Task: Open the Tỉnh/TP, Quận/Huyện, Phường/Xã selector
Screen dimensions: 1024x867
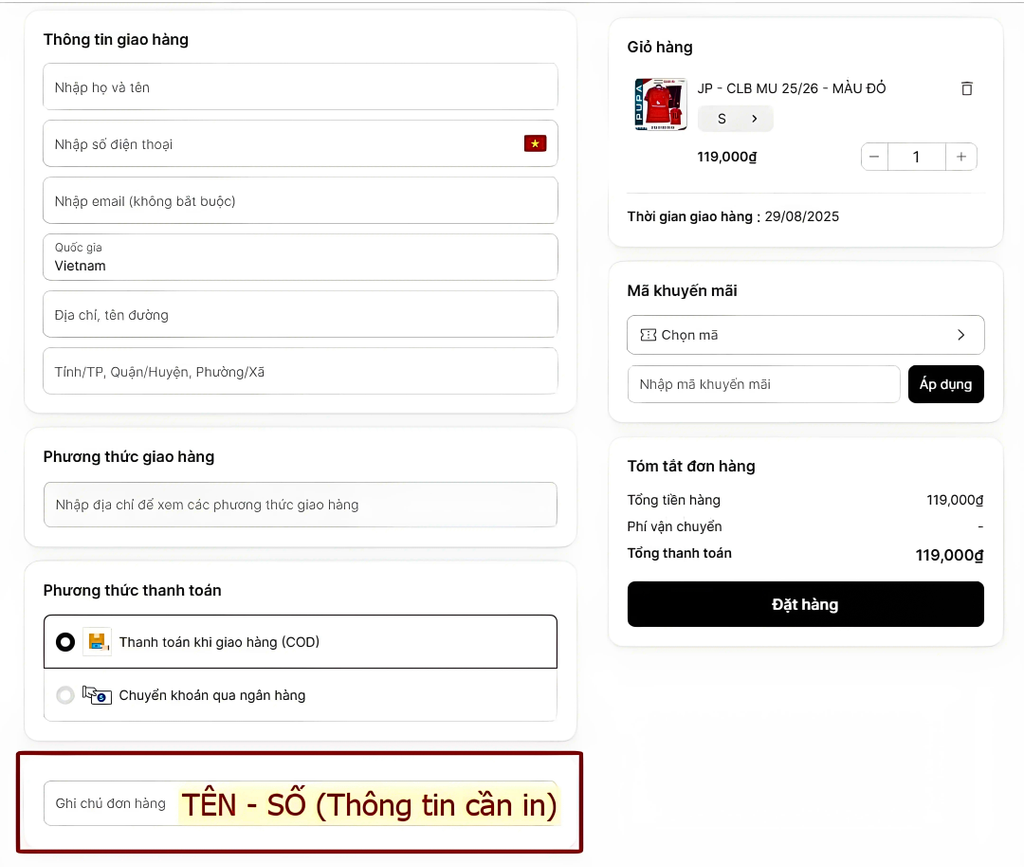Action: (300, 372)
